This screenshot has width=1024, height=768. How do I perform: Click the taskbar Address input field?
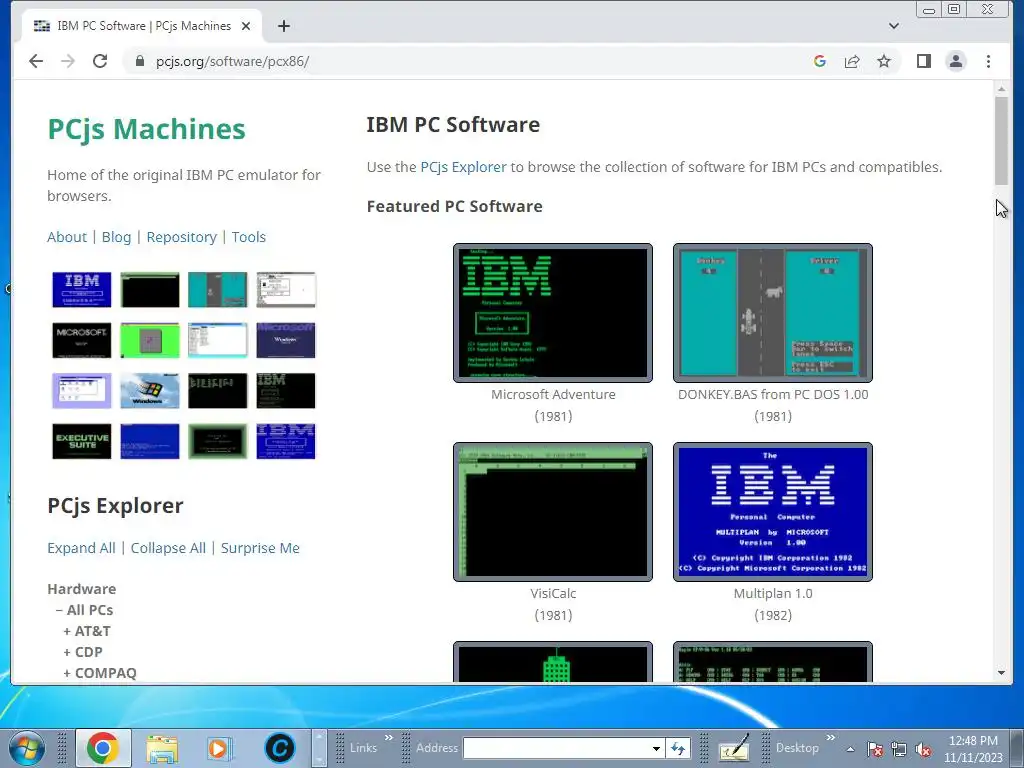pyautogui.click(x=556, y=748)
